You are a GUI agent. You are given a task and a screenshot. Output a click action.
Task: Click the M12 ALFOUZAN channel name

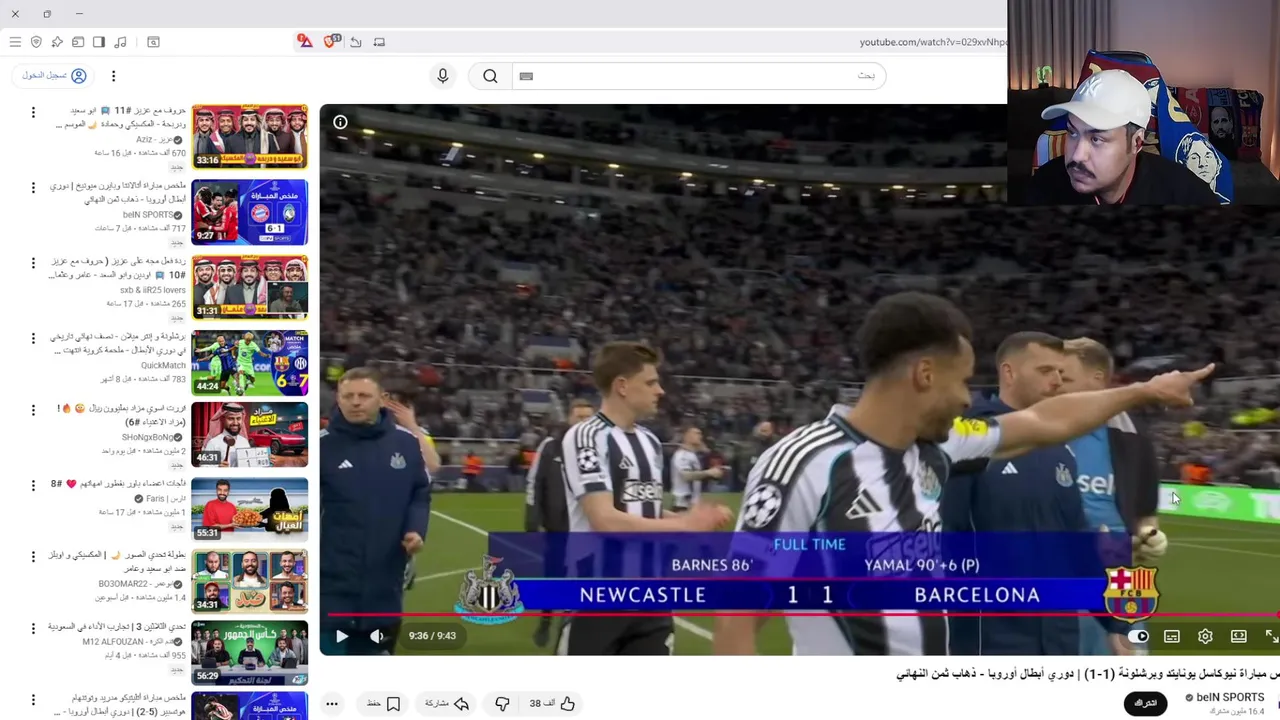click(x=129, y=641)
